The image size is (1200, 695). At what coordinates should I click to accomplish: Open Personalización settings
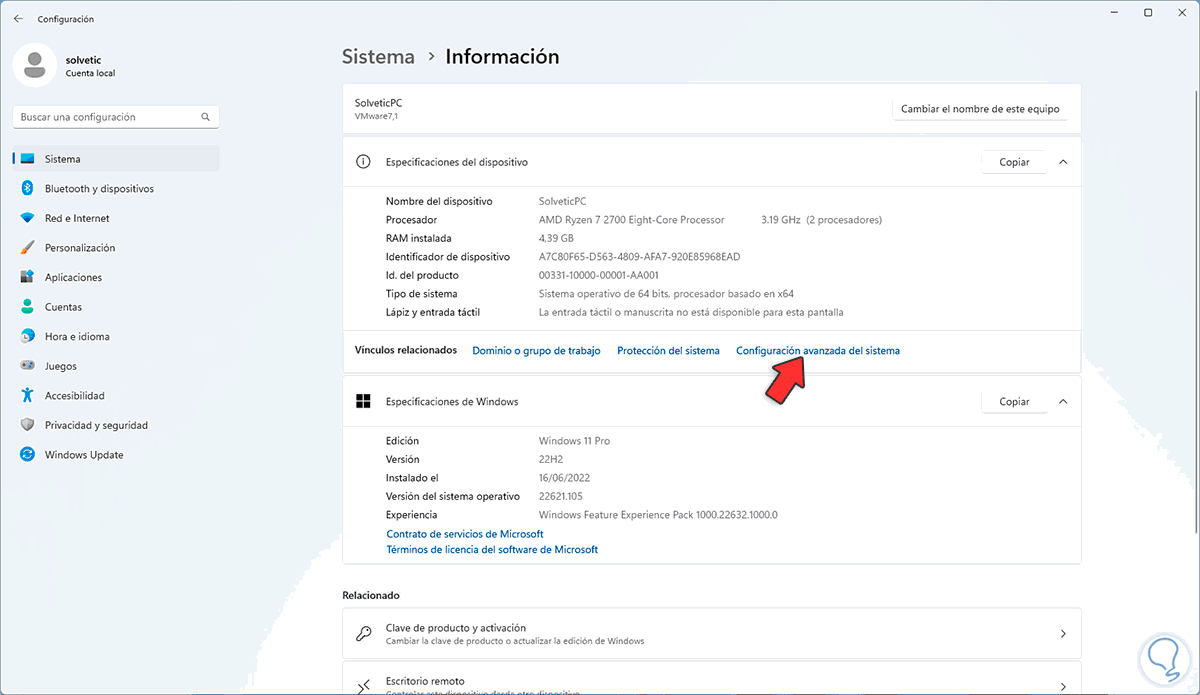click(x=116, y=248)
